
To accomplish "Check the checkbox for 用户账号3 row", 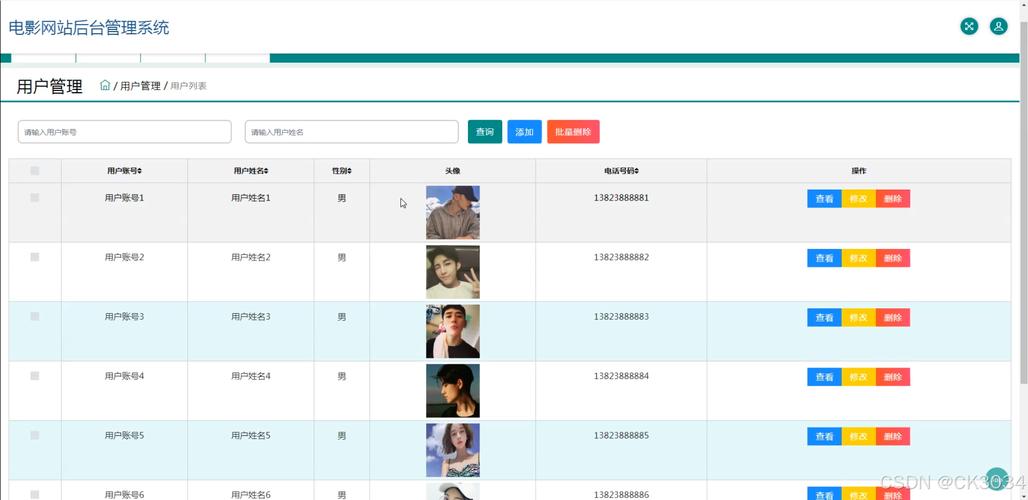I will [x=35, y=317].
